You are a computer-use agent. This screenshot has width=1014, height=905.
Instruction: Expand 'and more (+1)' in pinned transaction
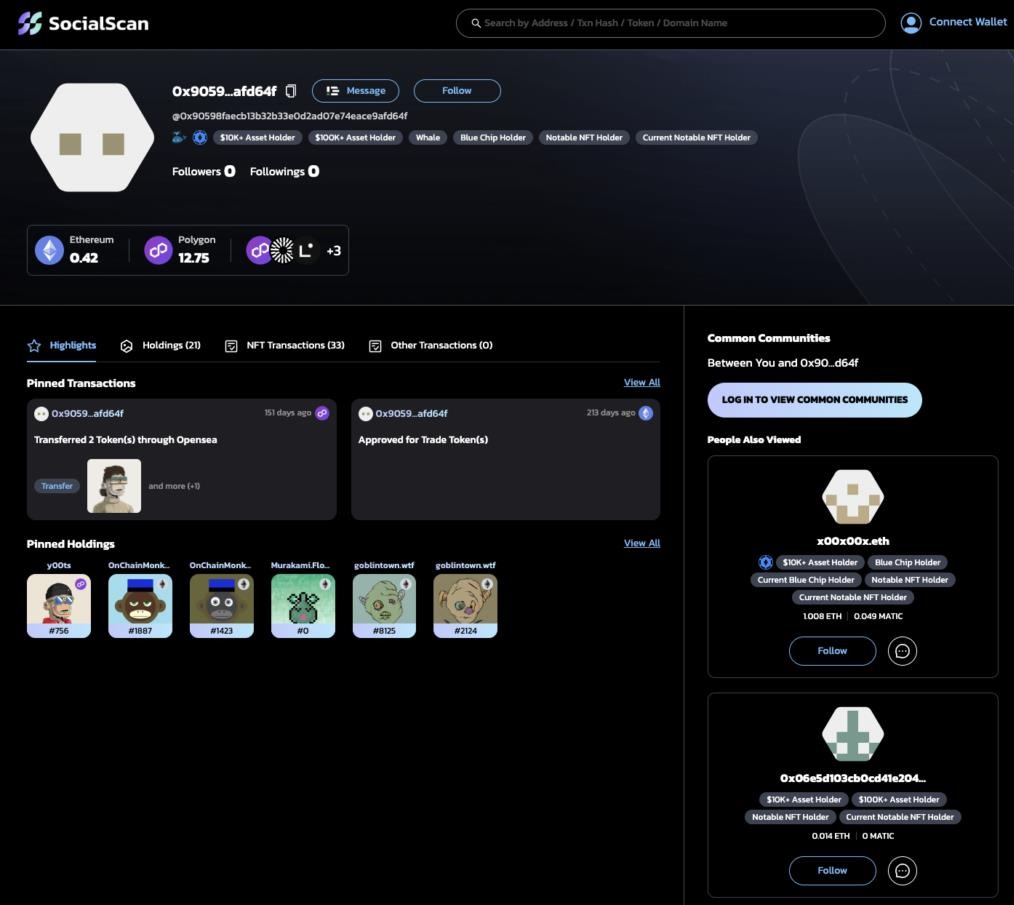click(174, 486)
